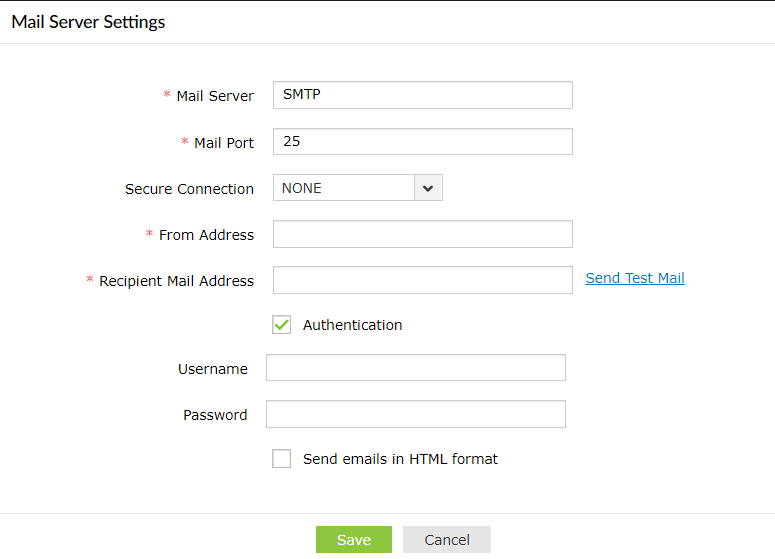The height and width of the screenshot is (559, 775).
Task: Expand the Secure Connection dropdown arrow
Action: (428, 188)
